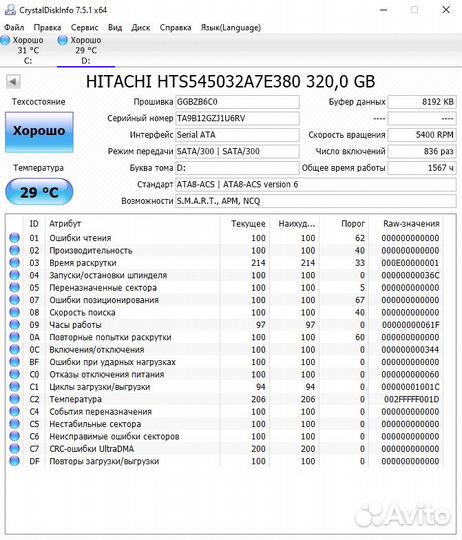Select the Ошибки чтения attribute text
Screen dimensions: 462x540
[x=80, y=238]
